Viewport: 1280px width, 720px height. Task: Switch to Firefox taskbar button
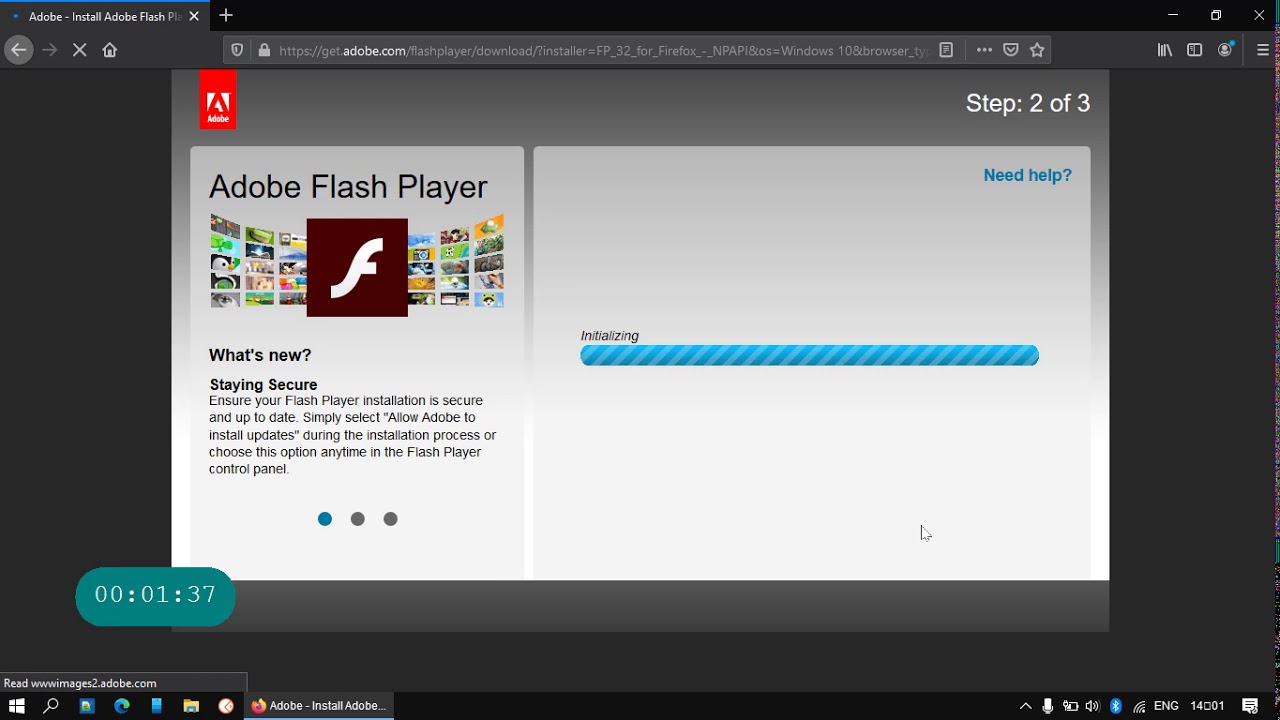[x=319, y=706]
